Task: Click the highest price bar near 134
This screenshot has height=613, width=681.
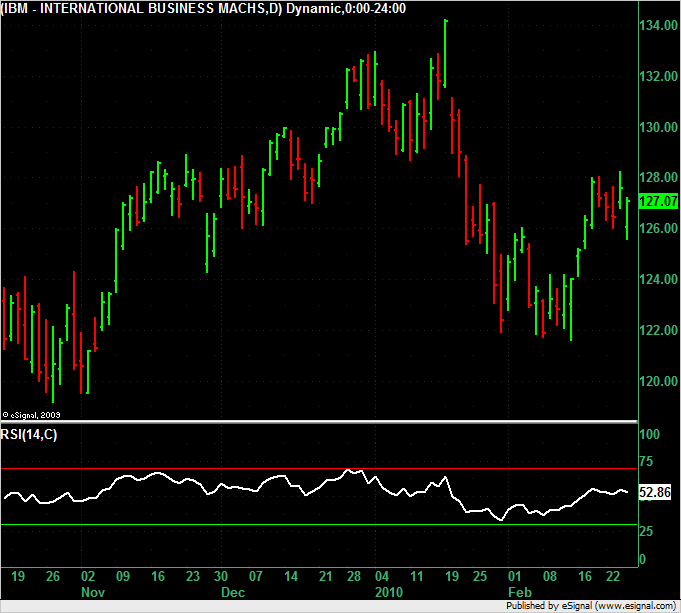Action: pyautogui.click(x=445, y=53)
